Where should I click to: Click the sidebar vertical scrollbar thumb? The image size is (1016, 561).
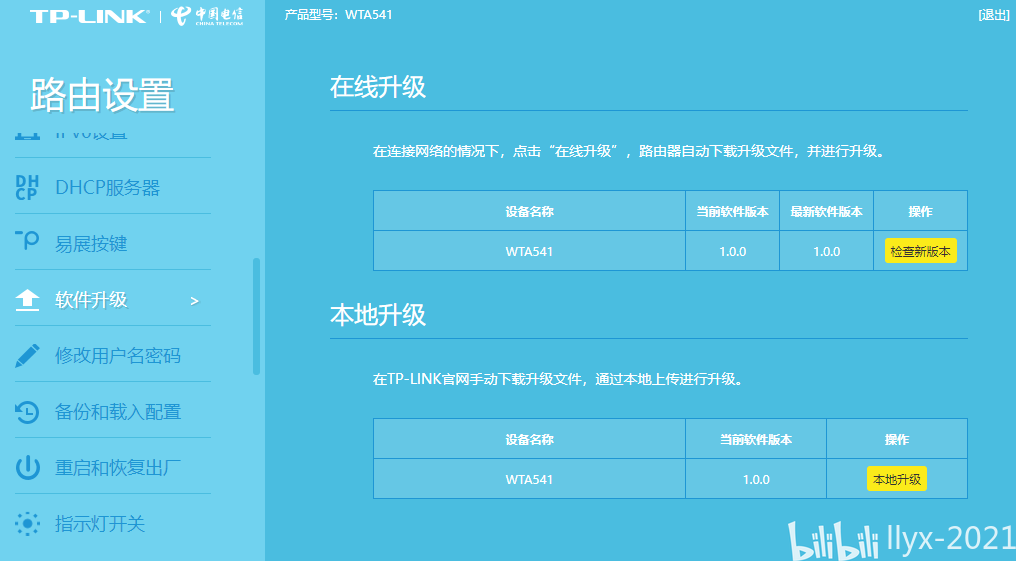257,316
